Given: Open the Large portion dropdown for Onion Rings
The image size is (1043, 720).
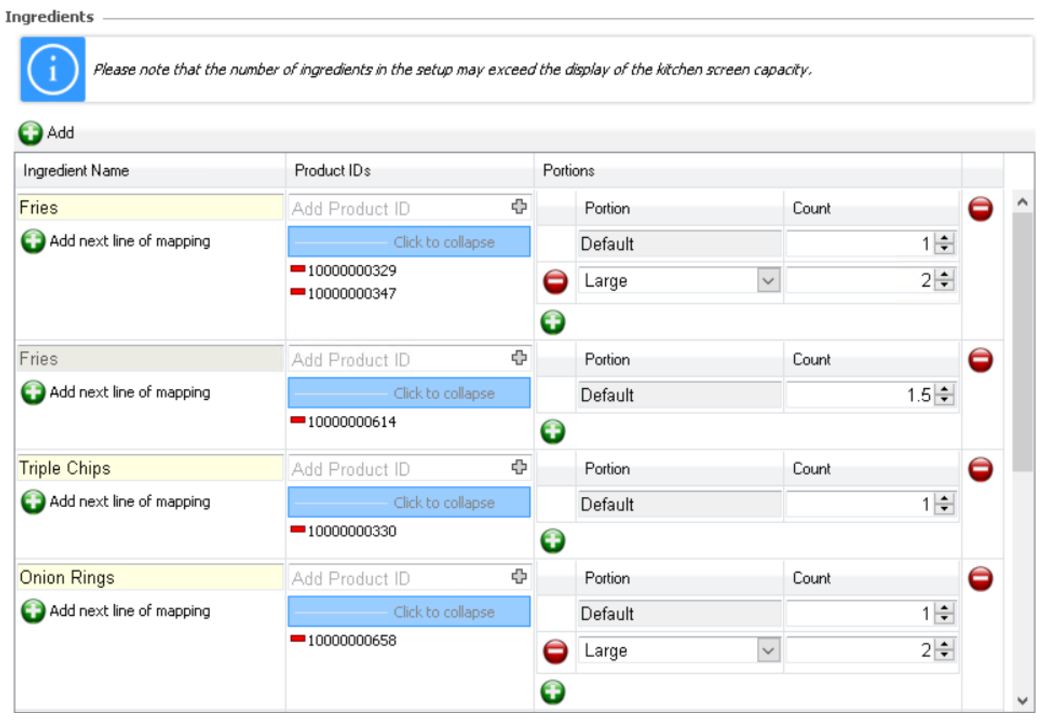Looking at the screenshot, I should point(767,651).
